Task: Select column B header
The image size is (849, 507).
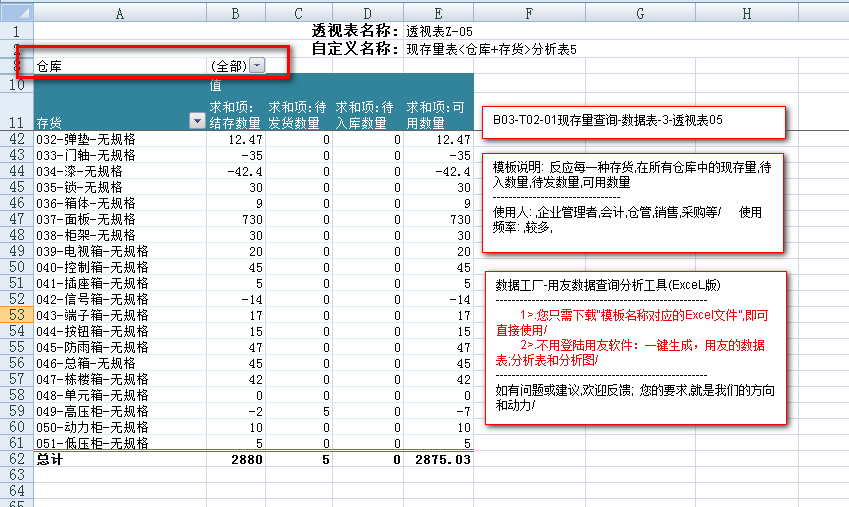Action: tap(237, 12)
